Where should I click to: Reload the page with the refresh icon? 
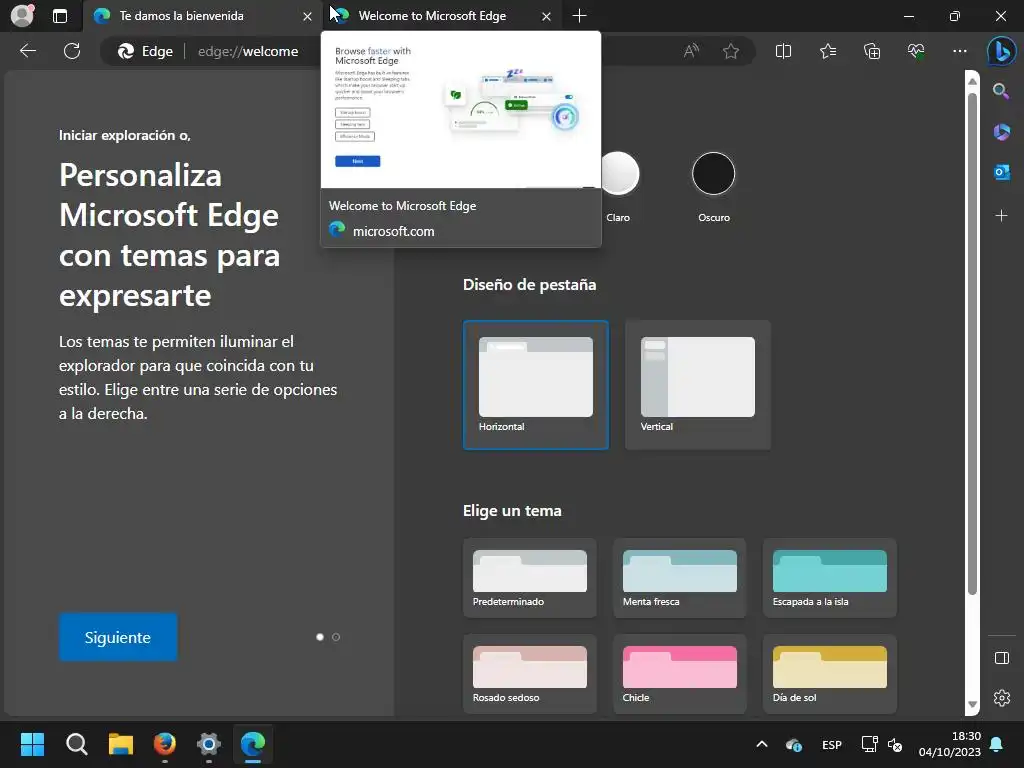coord(72,51)
